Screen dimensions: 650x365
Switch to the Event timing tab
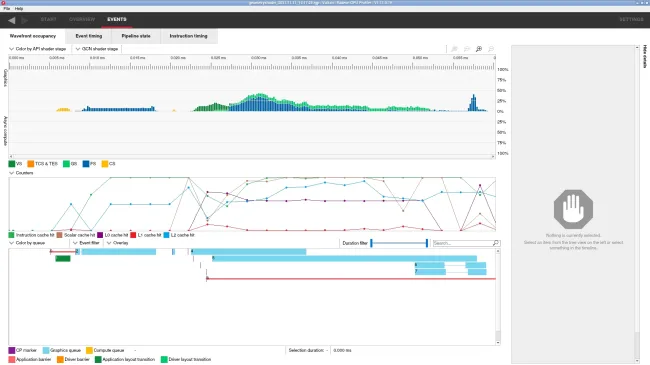pos(89,36)
